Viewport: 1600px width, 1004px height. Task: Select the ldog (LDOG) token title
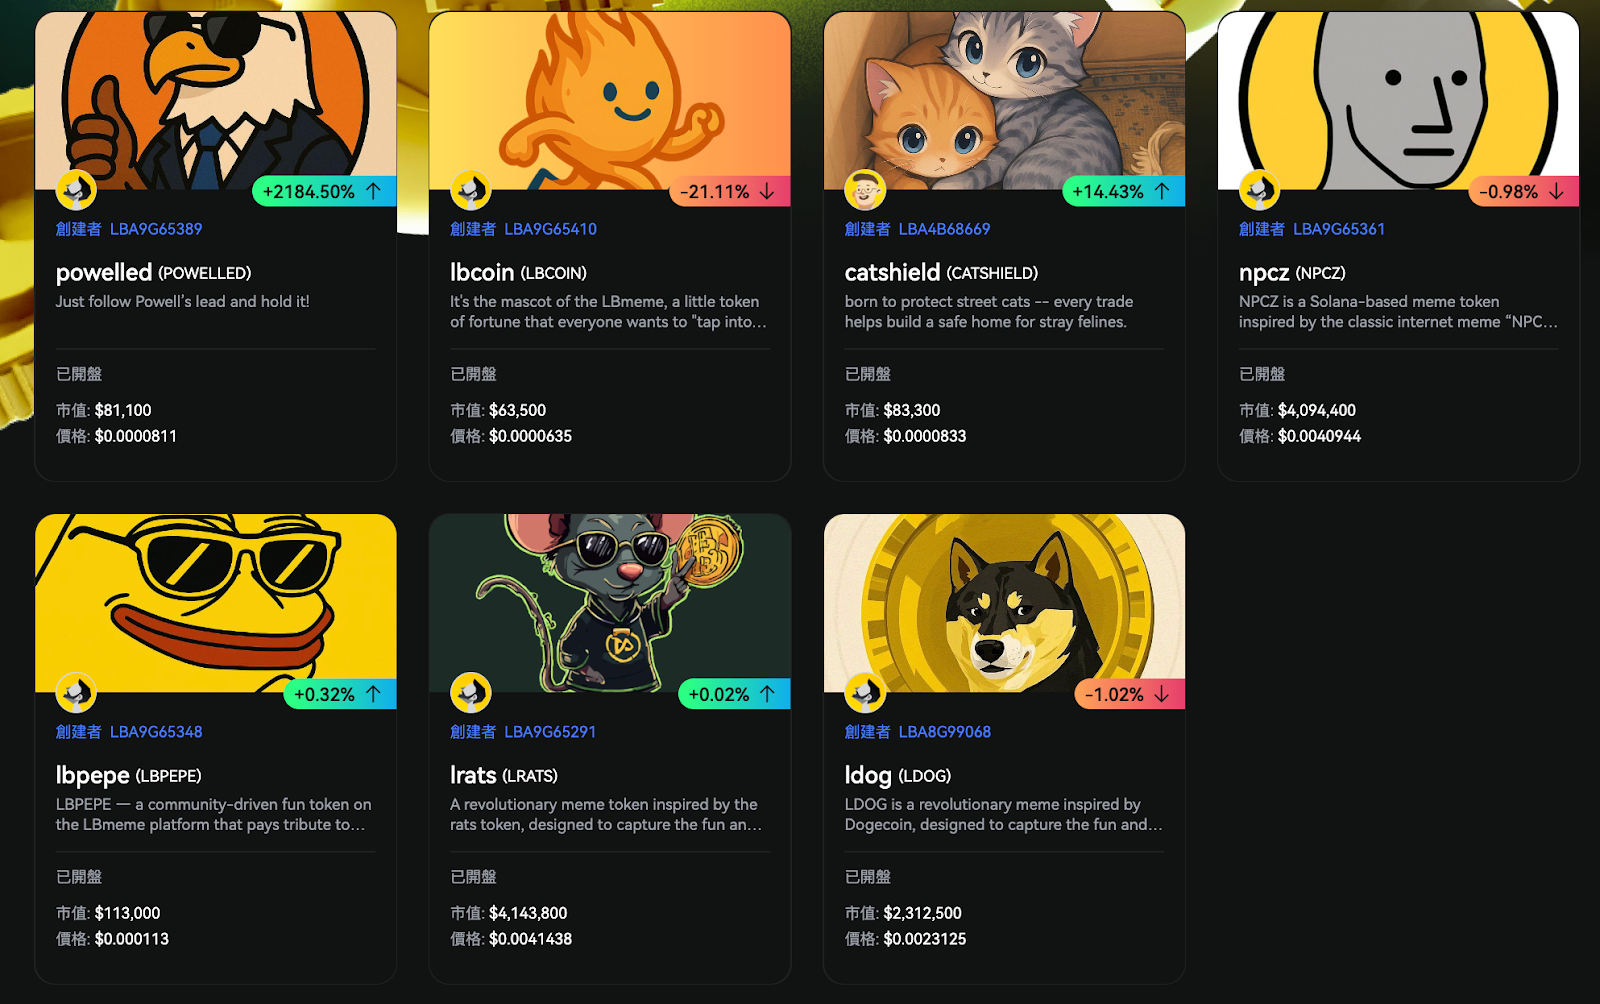pos(898,776)
